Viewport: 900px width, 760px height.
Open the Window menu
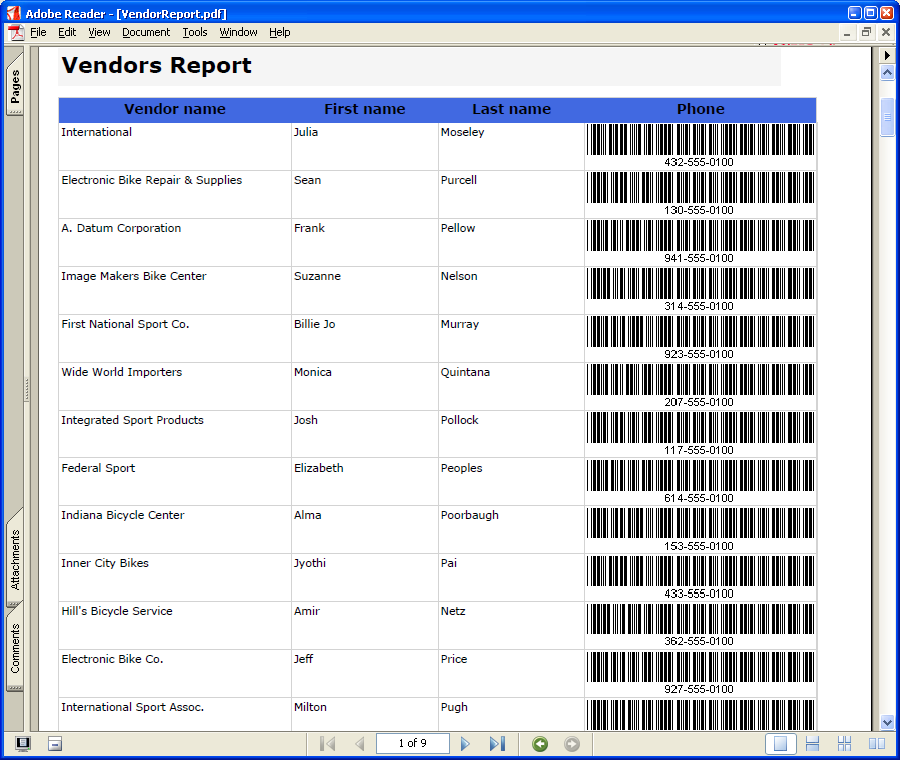click(238, 32)
